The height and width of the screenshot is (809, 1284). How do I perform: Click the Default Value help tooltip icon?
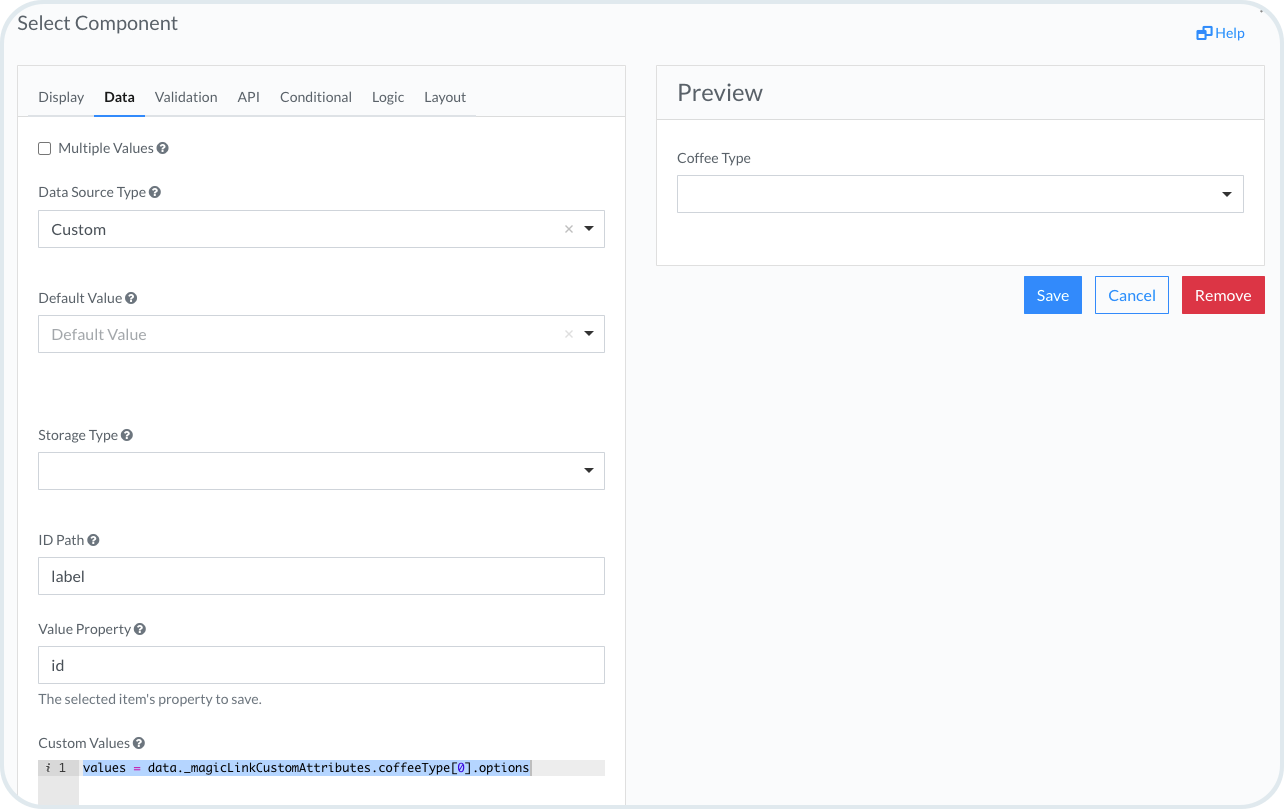[131, 298]
